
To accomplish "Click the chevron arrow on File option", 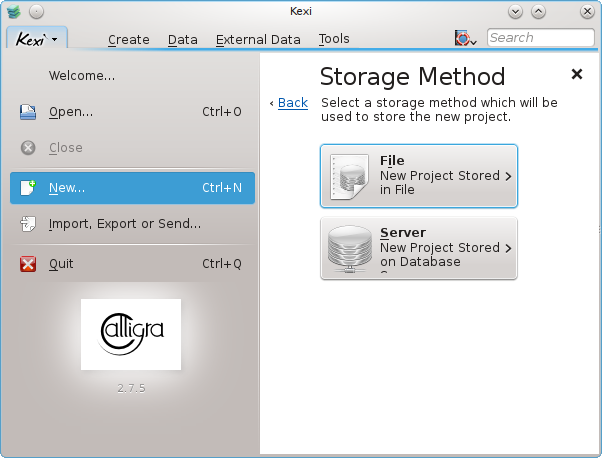I will point(508,176).
